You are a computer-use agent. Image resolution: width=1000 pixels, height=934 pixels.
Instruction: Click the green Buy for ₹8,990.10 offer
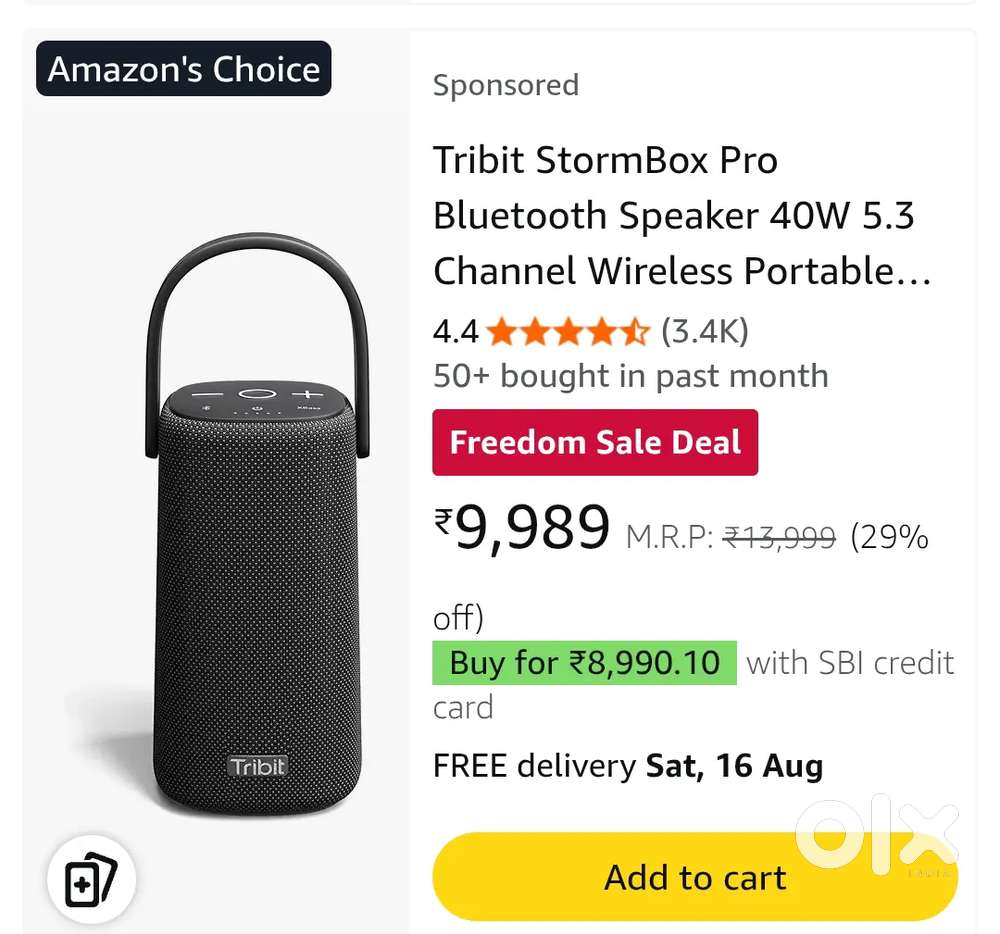click(x=584, y=663)
